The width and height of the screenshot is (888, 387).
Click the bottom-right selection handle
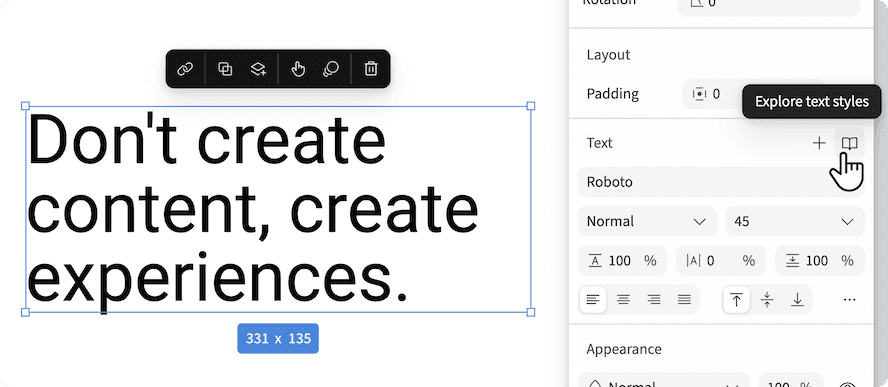tap(531, 312)
